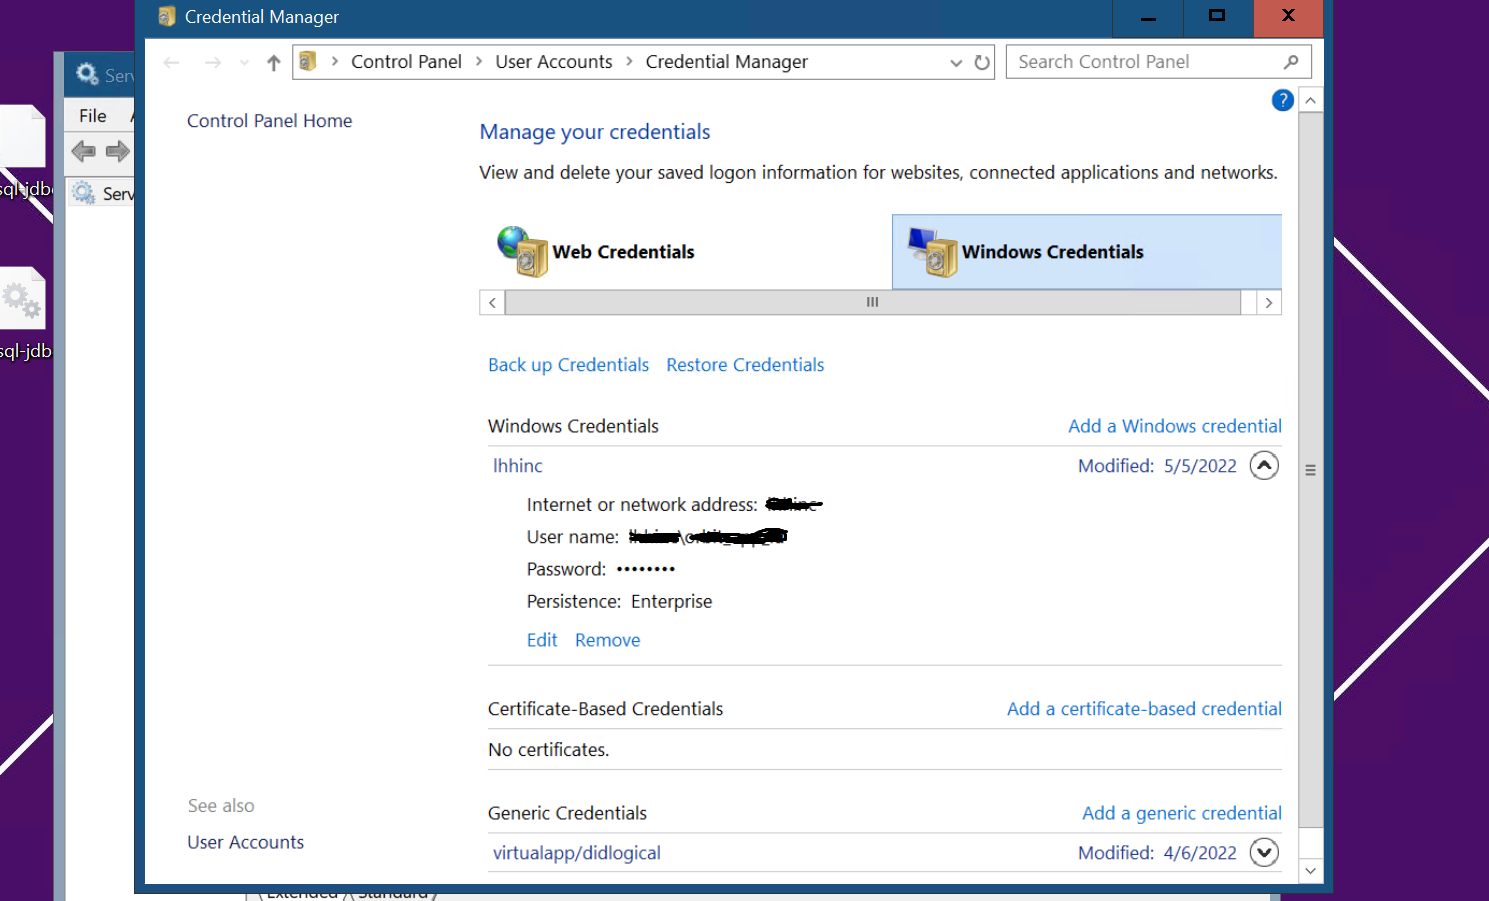Expand the virtualapp/didlogical credential chevron
This screenshot has height=901, width=1489.
(1264, 852)
